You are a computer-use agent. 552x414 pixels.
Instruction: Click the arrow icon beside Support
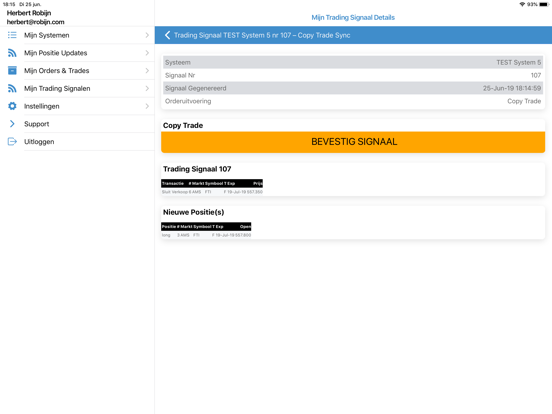(12, 124)
